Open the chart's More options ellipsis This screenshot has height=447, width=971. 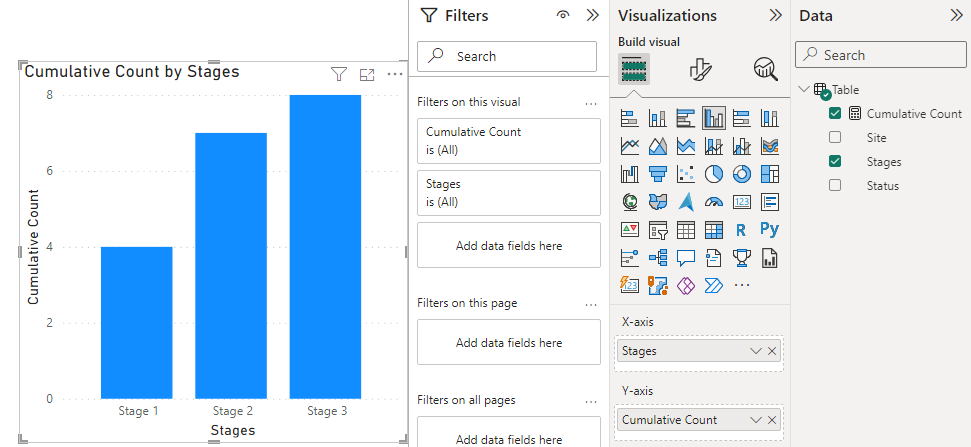coord(394,75)
